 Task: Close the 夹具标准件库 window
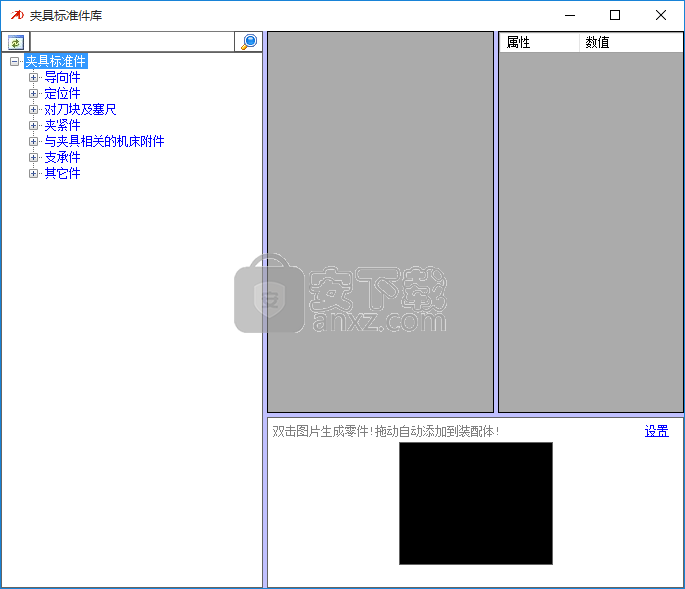click(x=661, y=15)
